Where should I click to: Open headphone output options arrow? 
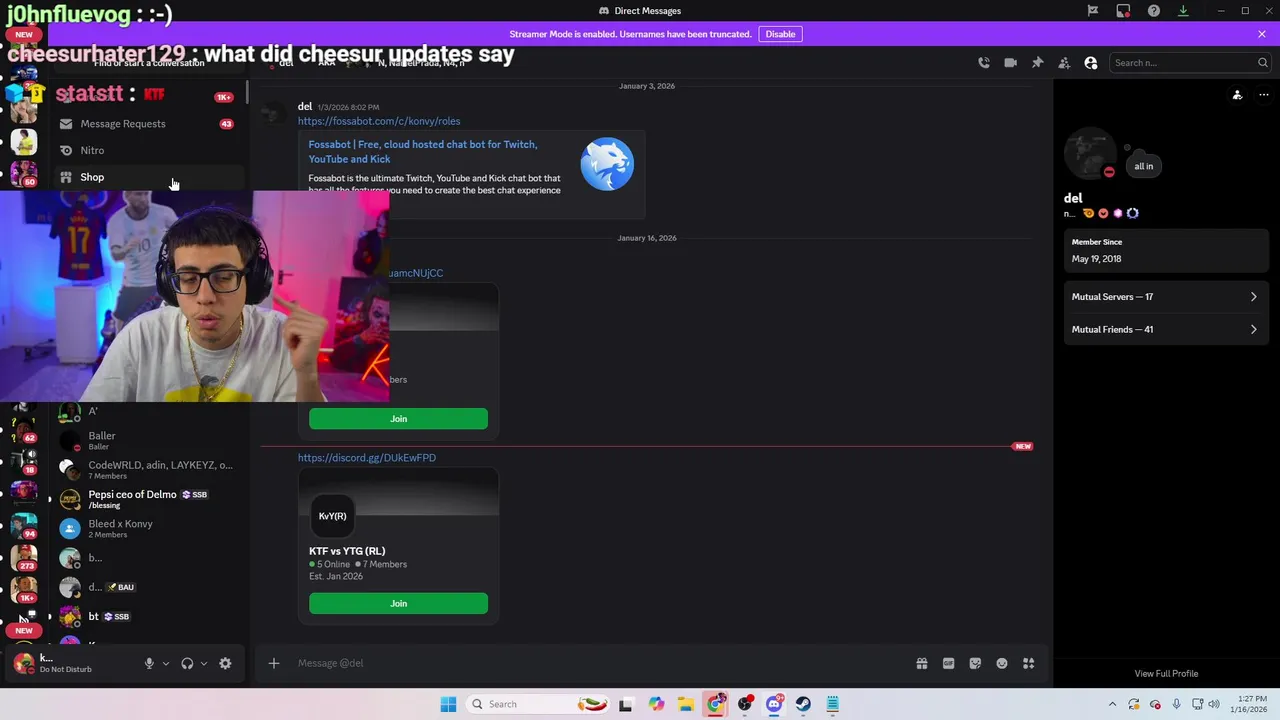click(x=204, y=663)
